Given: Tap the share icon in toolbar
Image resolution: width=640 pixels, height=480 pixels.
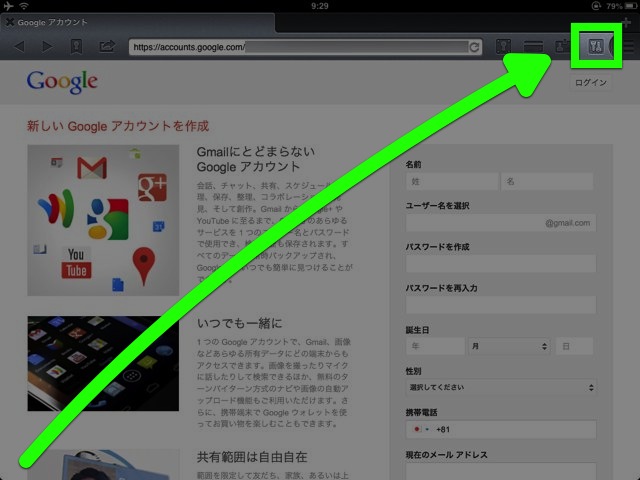Looking at the screenshot, I should (107, 46).
